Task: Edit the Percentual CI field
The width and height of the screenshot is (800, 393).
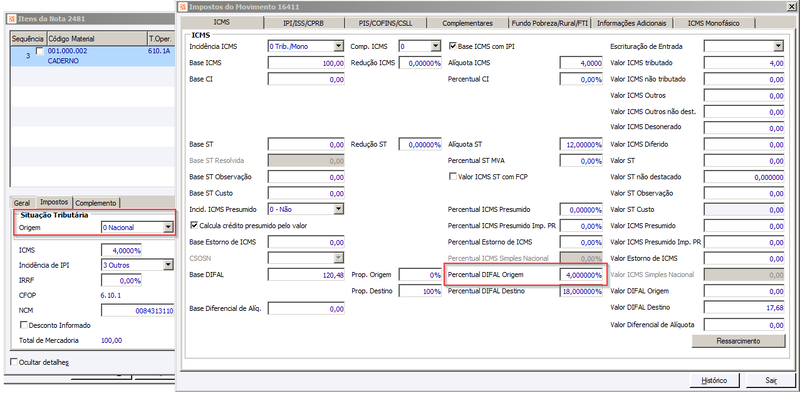Action: coord(582,79)
